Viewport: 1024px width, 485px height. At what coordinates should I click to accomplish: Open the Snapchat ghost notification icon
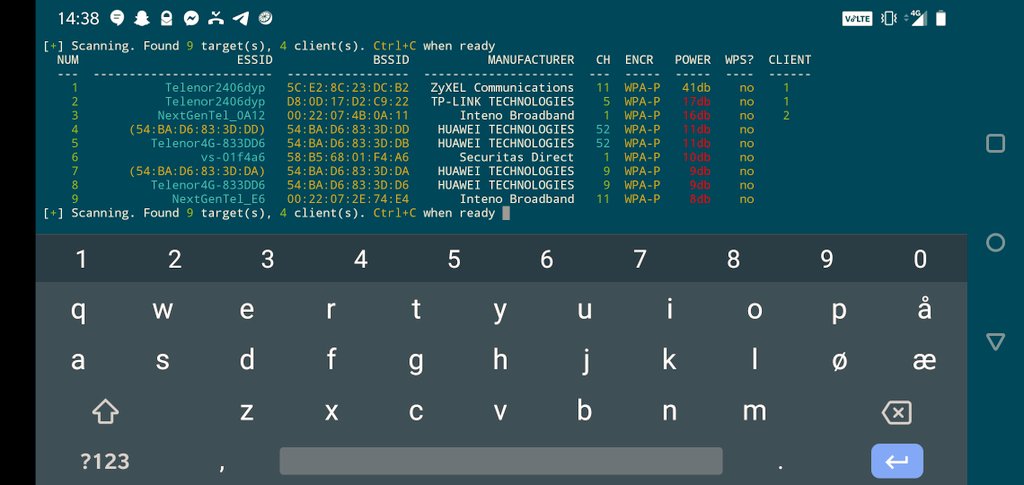point(142,18)
